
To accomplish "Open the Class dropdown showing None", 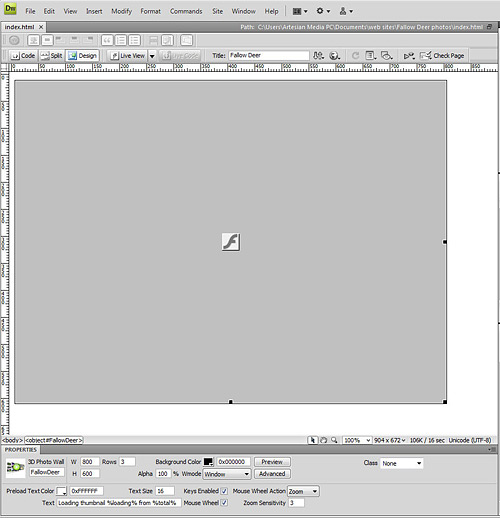I will click(x=402, y=463).
